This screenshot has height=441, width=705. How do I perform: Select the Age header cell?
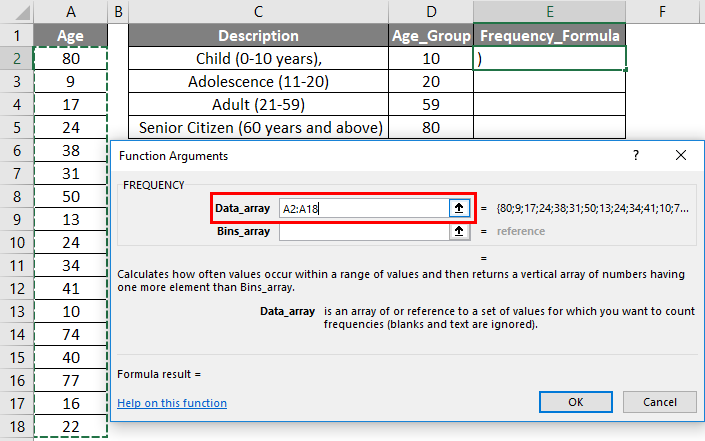point(70,35)
